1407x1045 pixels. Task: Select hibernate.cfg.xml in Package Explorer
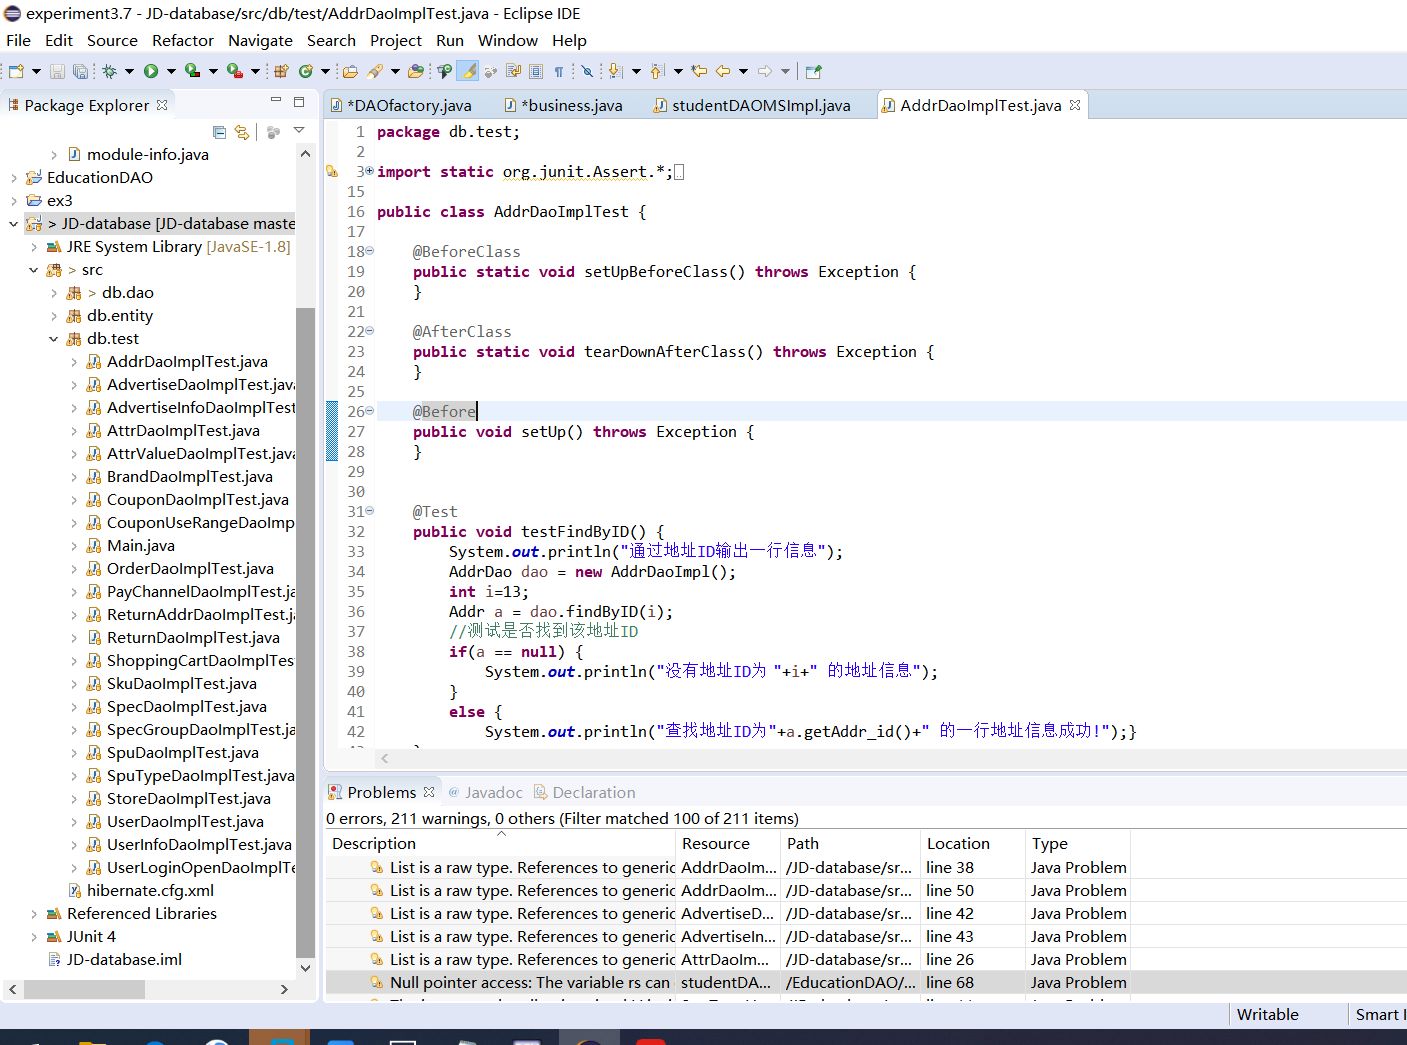pos(150,890)
